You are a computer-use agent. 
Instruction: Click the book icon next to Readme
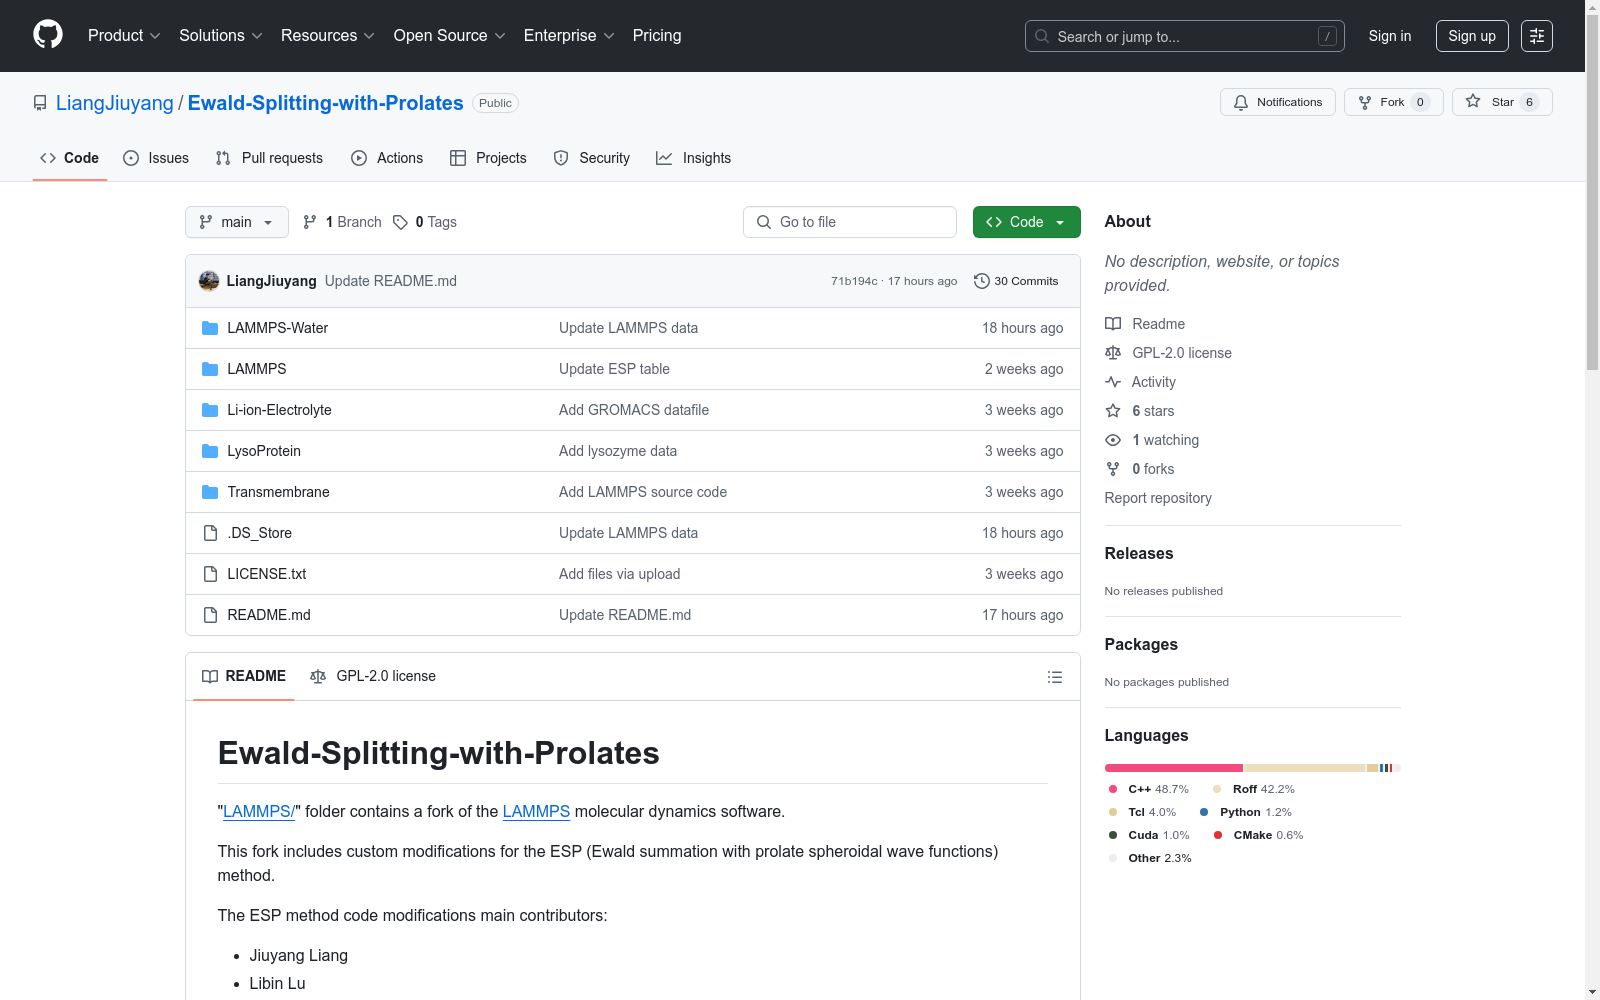coord(1113,324)
